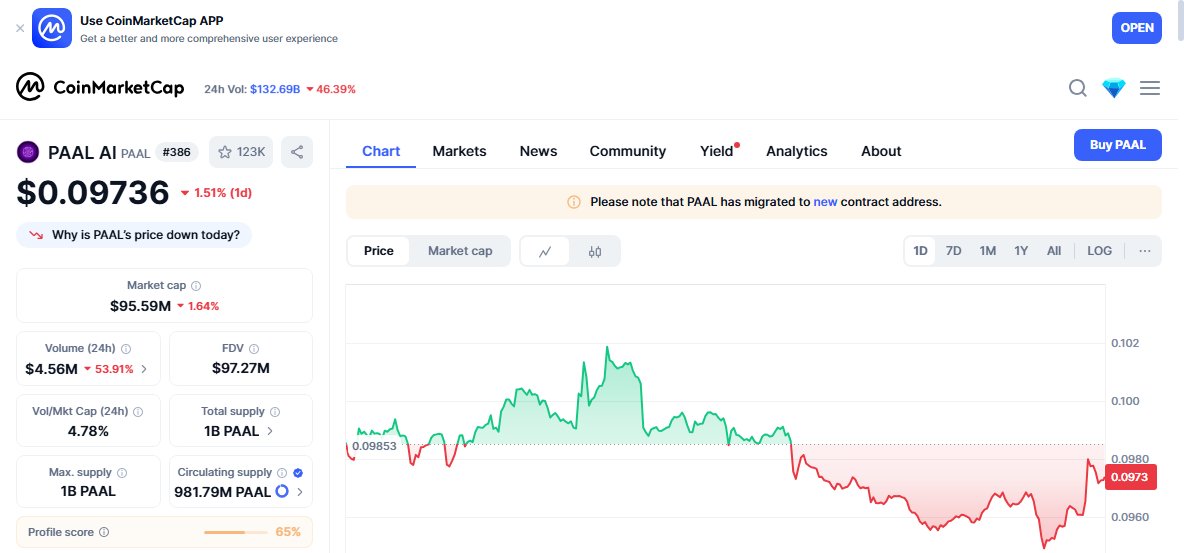Click the Volume (24h) info icon
1184x553 pixels.
[x=126, y=349]
